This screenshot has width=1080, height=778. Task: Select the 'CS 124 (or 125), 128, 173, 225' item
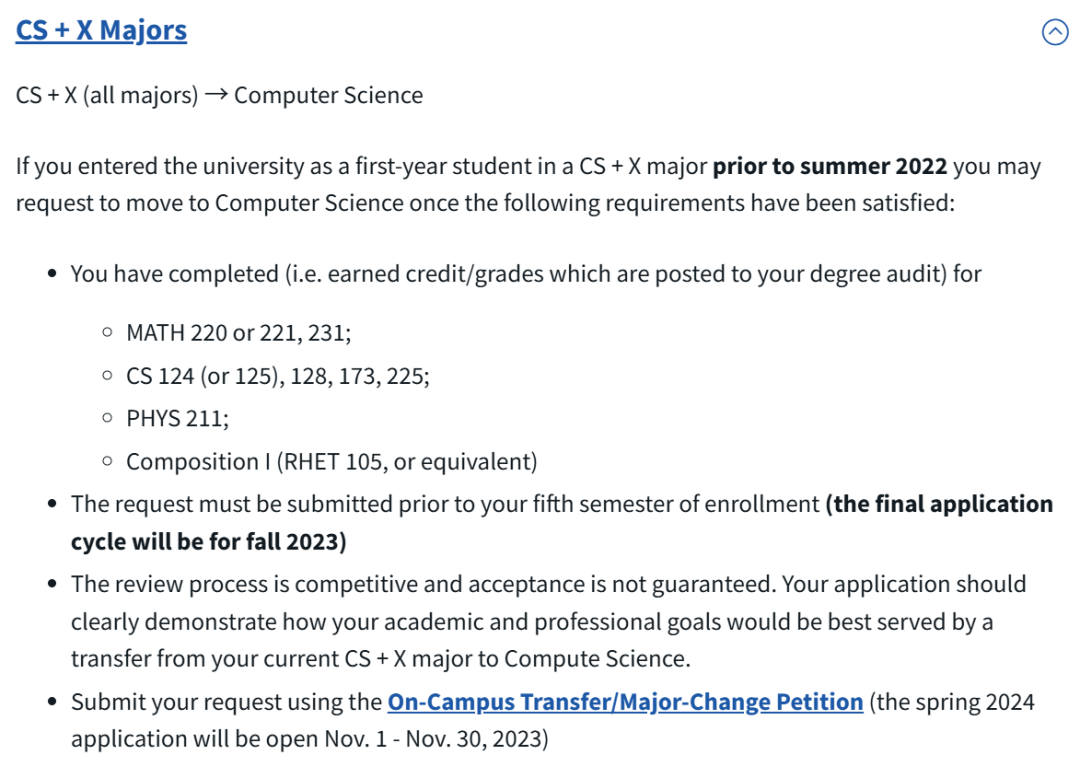click(278, 376)
